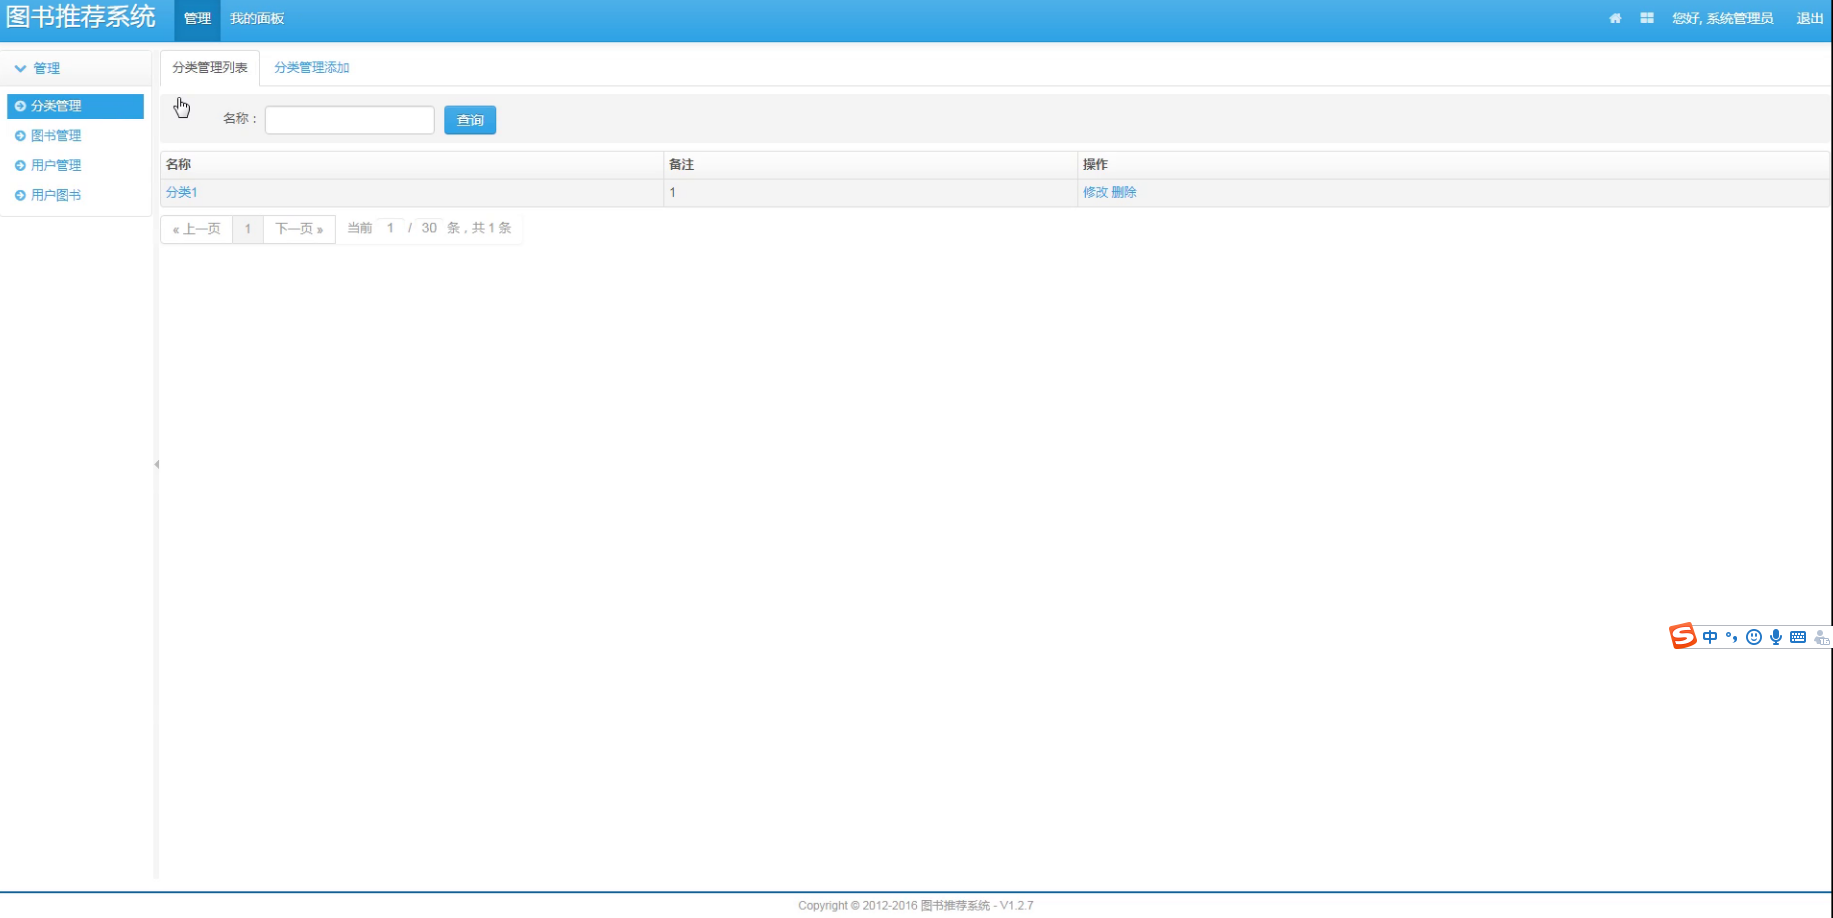
Task: Open 图书管理 in the sidebar
Action: pos(56,136)
